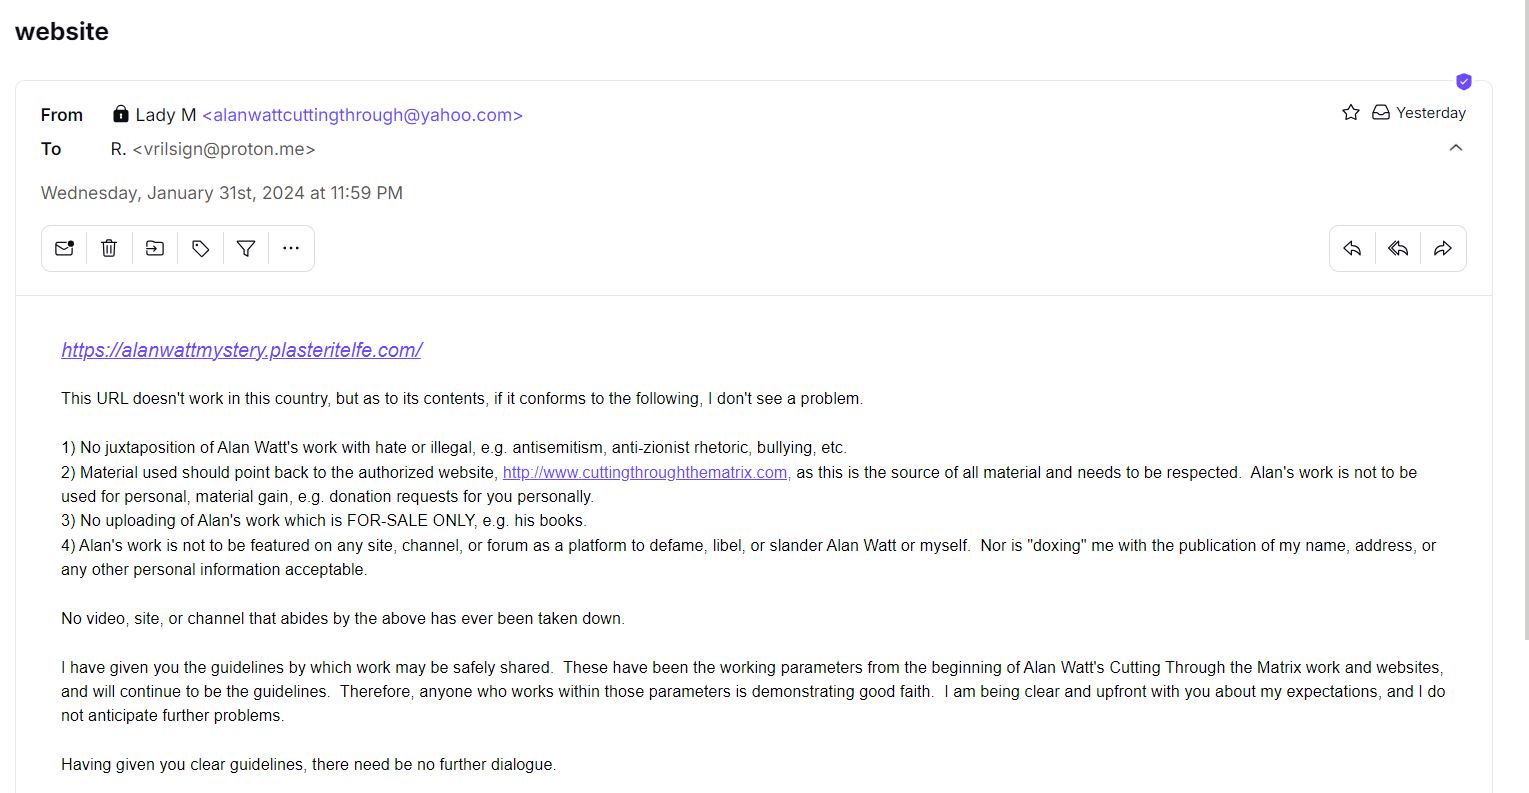
Task: Open the label tag icon
Action: pyautogui.click(x=200, y=248)
